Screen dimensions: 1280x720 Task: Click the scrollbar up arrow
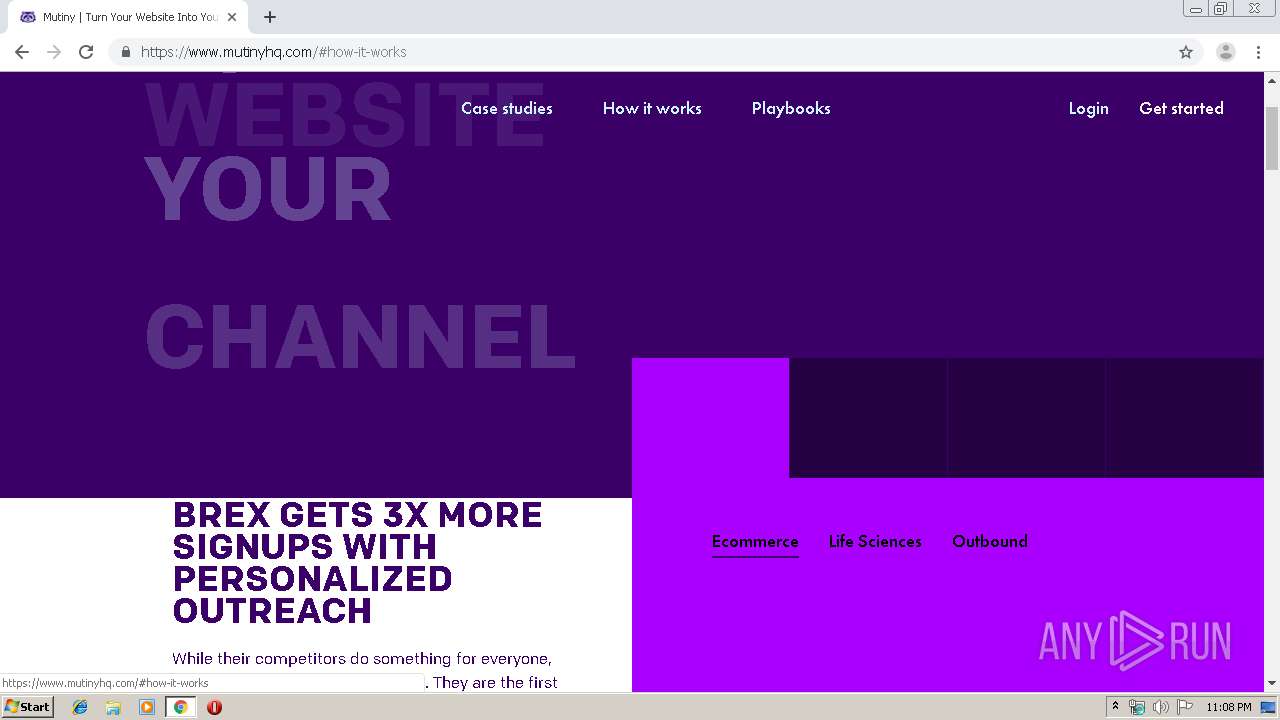(x=1272, y=79)
